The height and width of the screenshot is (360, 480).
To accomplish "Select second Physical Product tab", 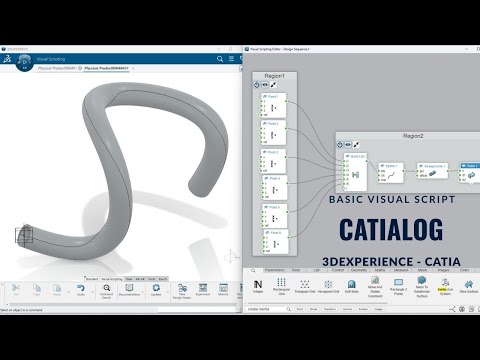I will click(x=106, y=68).
